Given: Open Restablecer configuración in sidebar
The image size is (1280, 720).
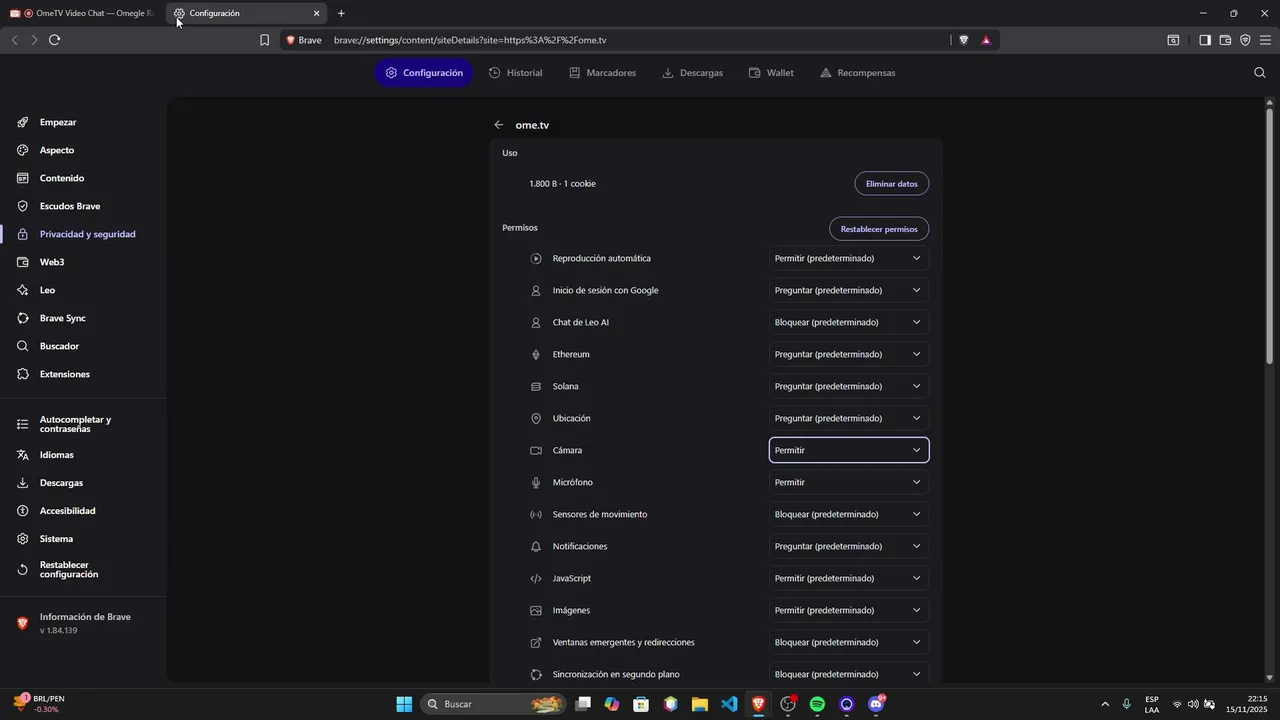Looking at the screenshot, I should (69, 570).
